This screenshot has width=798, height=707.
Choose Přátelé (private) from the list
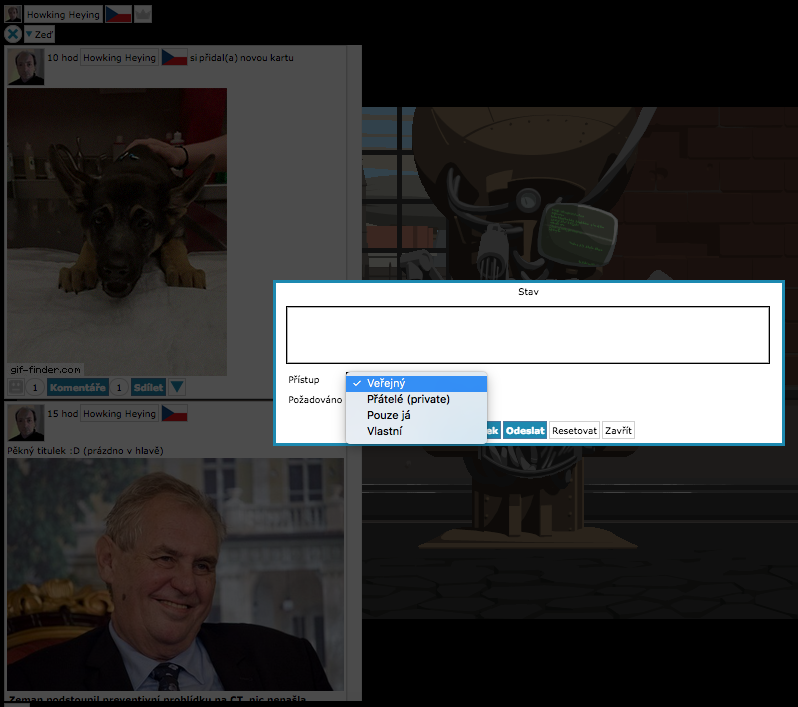pyautogui.click(x=416, y=399)
